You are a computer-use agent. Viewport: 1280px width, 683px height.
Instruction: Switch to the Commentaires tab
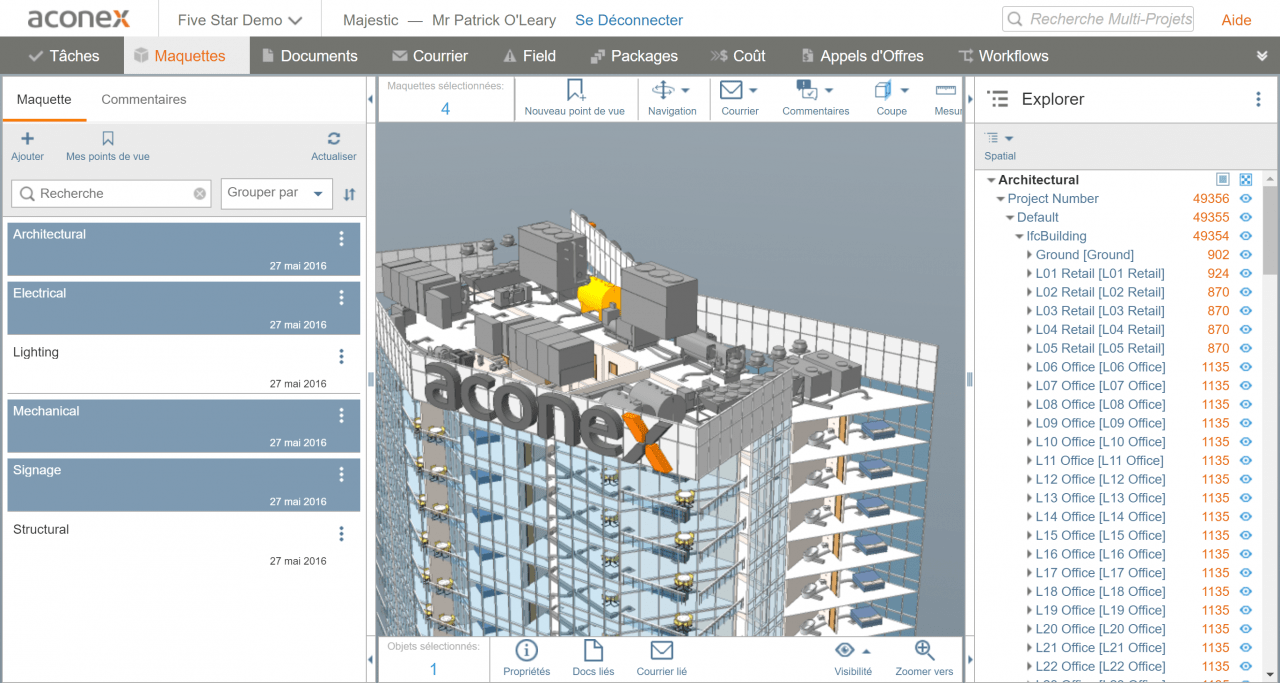(x=144, y=100)
